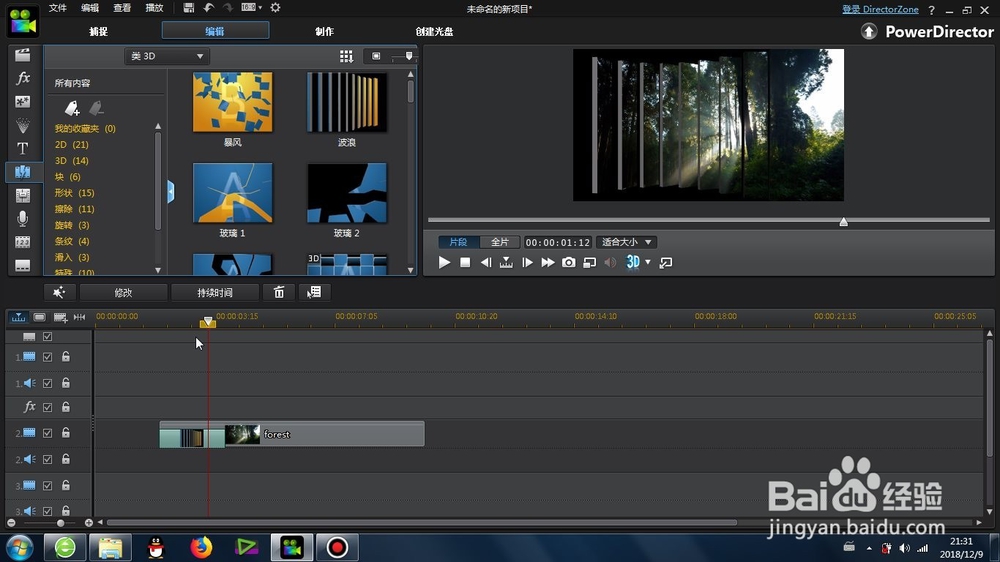Lock video track 2
The width and height of the screenshot is (1000, 562).
click(x=66, y=433)
